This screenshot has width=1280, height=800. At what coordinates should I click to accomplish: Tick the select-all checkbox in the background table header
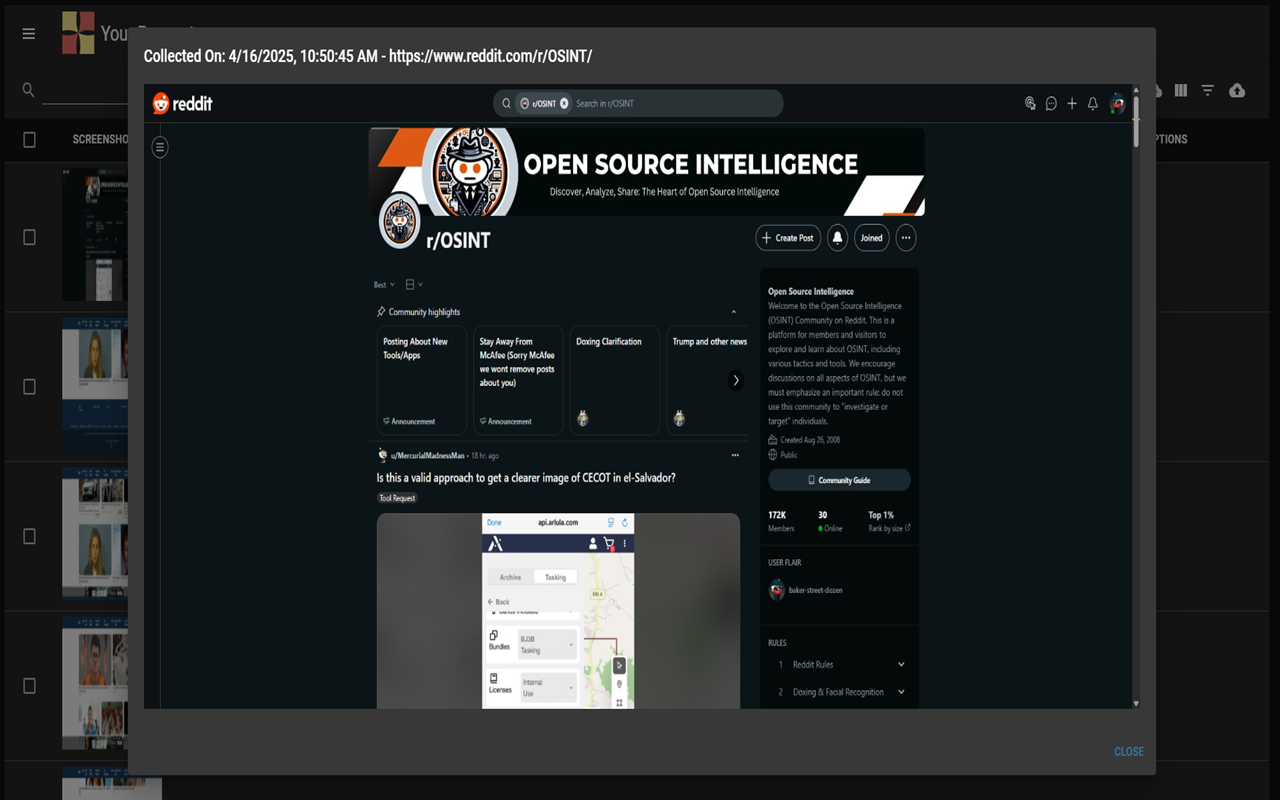[x=29, y=140]
